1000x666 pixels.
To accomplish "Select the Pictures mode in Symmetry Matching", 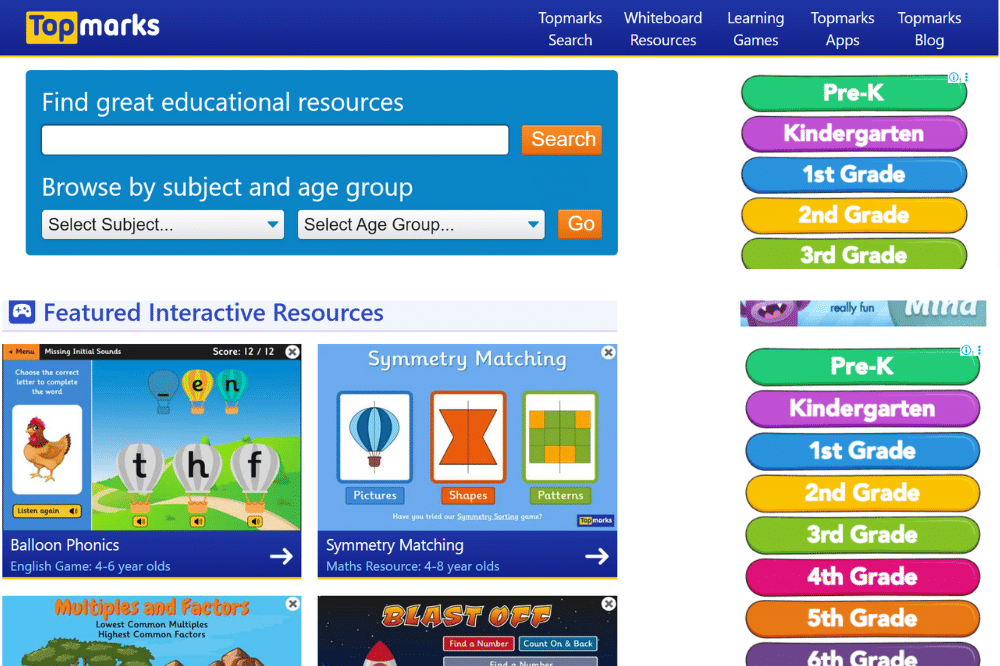I will pyautogui.click(x=374, y=495).
